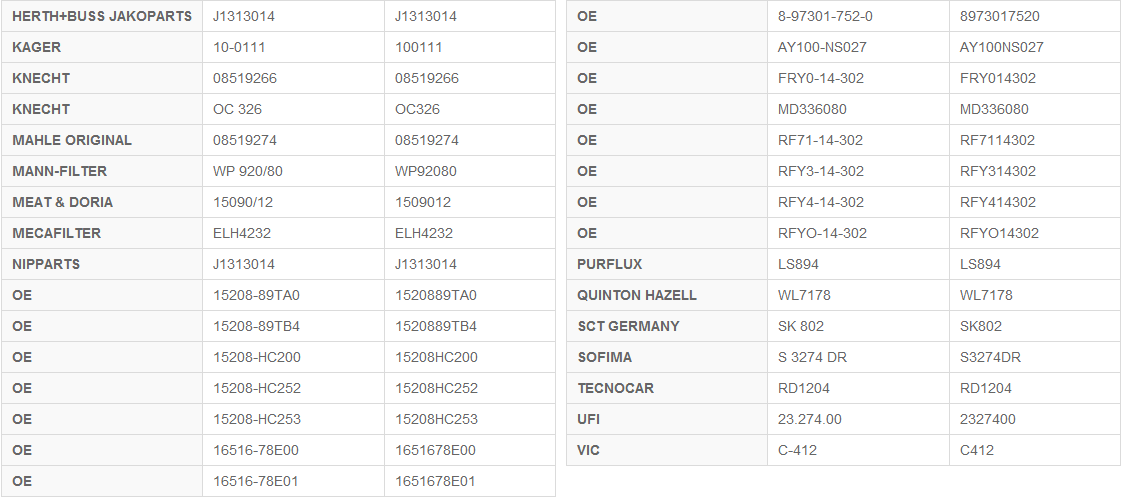Click MECAFILTER part ELH4232

(x=242, y=233)
